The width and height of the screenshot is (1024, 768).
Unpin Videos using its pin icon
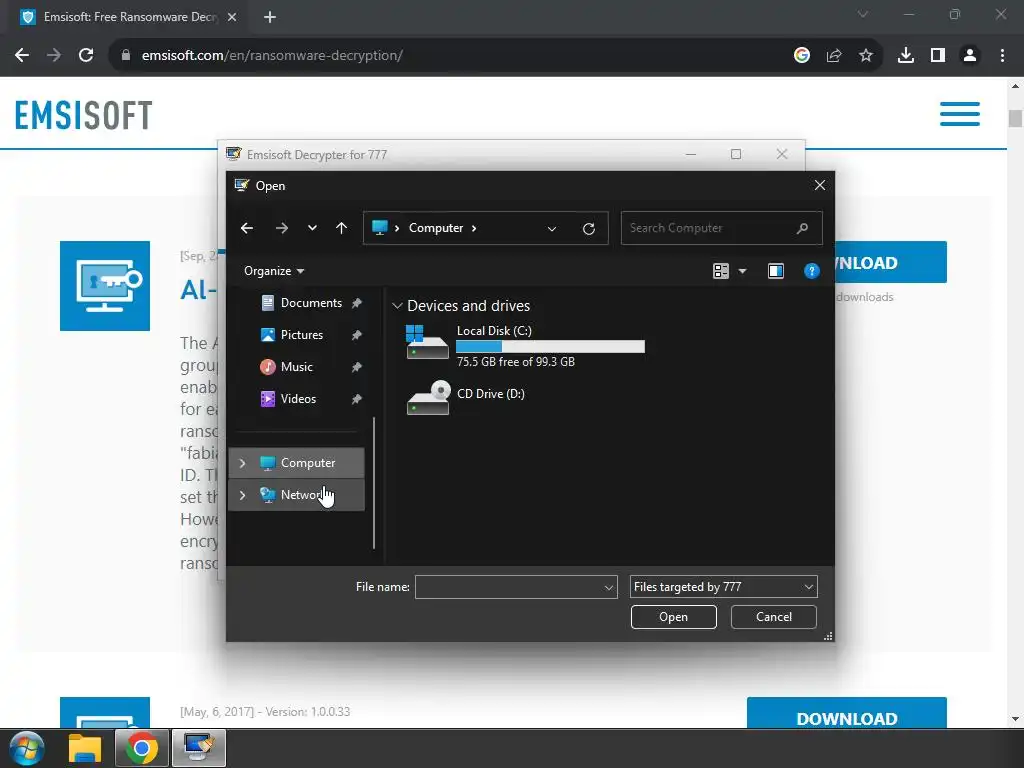[x=357, y=399]
